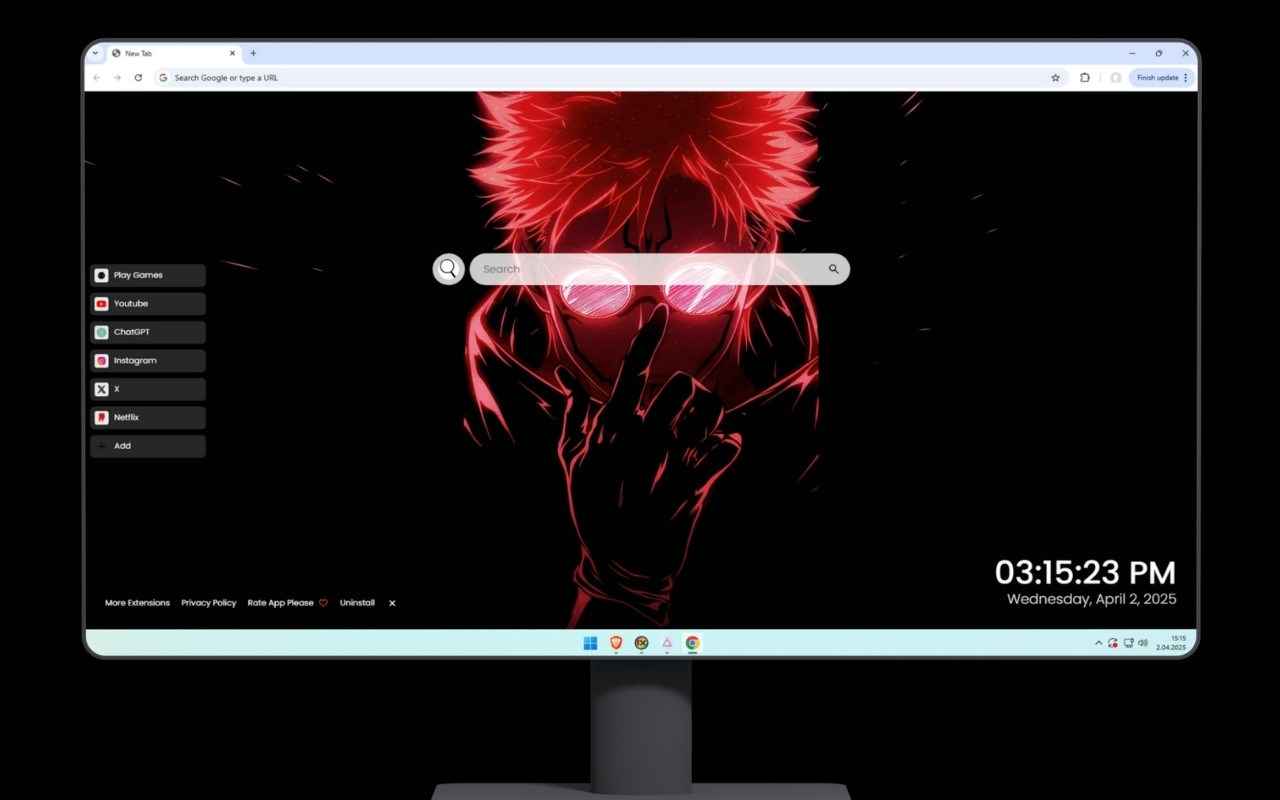Screen dimensions: 1280x800
Task: Add a new shortcut with Add button
Action: pos(148,446)
